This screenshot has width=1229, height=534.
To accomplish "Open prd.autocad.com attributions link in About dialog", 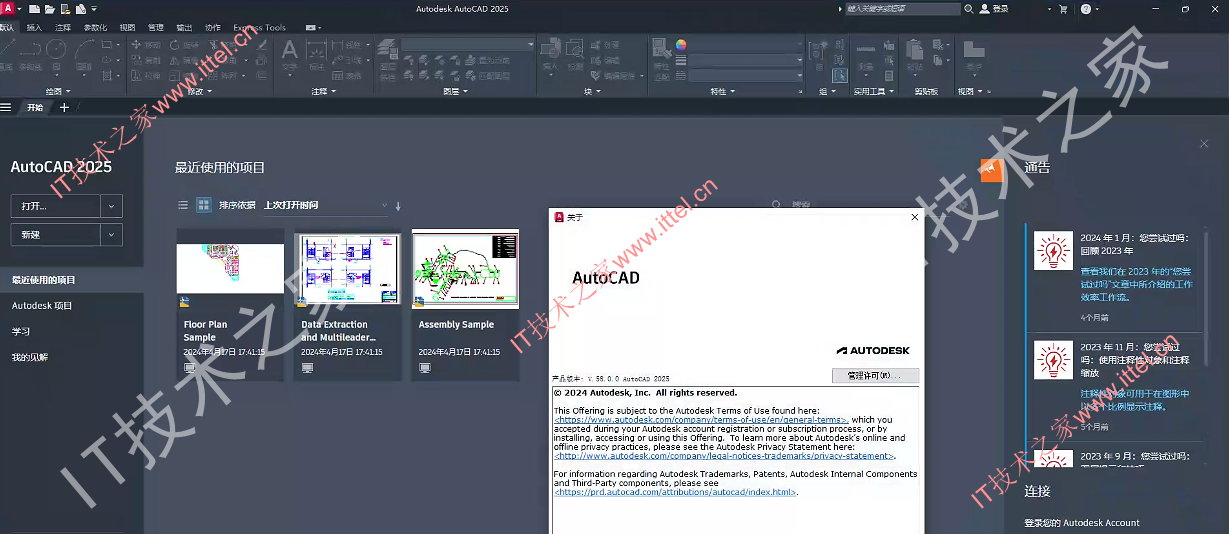I will click(676, 492).
